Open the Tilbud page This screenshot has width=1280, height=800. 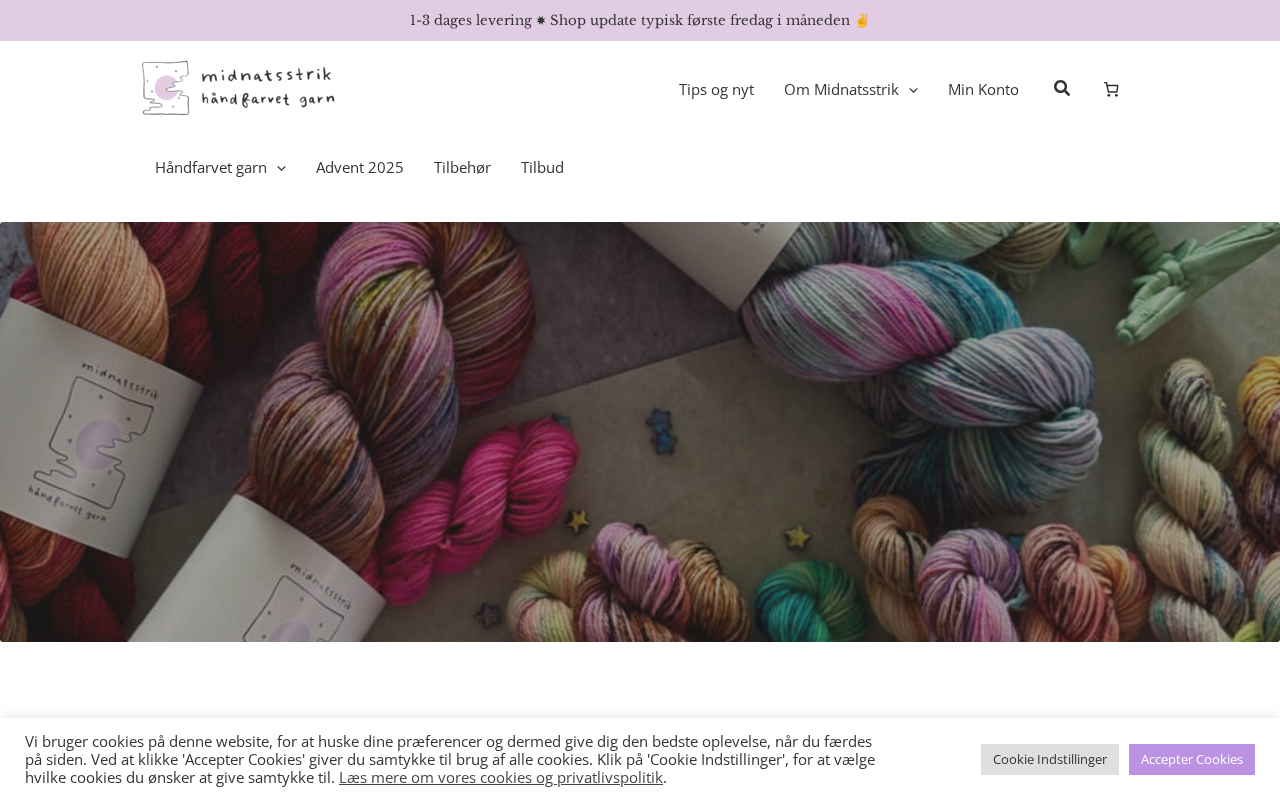[x=542, y=167]
